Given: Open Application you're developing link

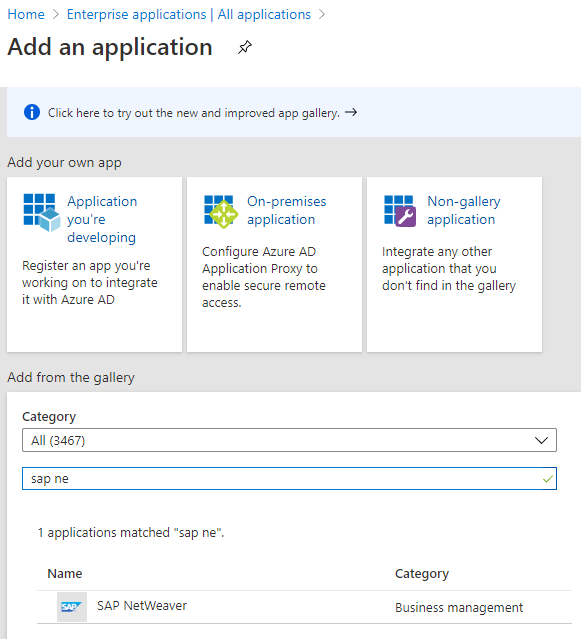Looking at the screenshot, I should 102,219.
